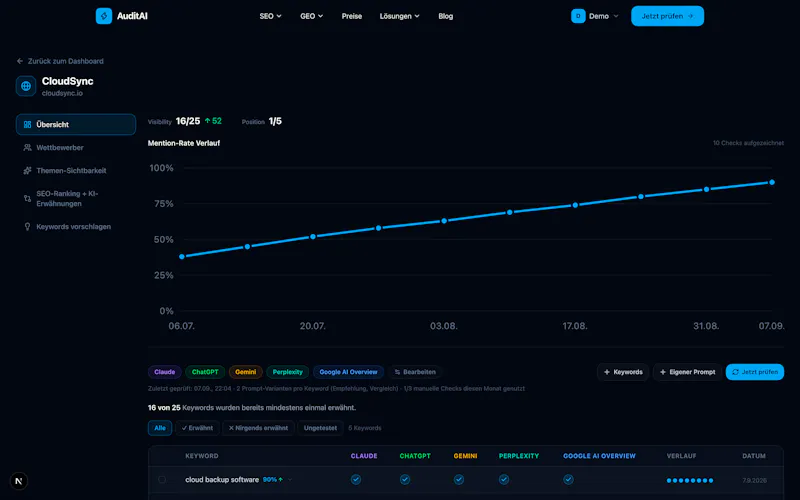
Task: Open the SEO dropdown in the top nav
Action: 270,16
